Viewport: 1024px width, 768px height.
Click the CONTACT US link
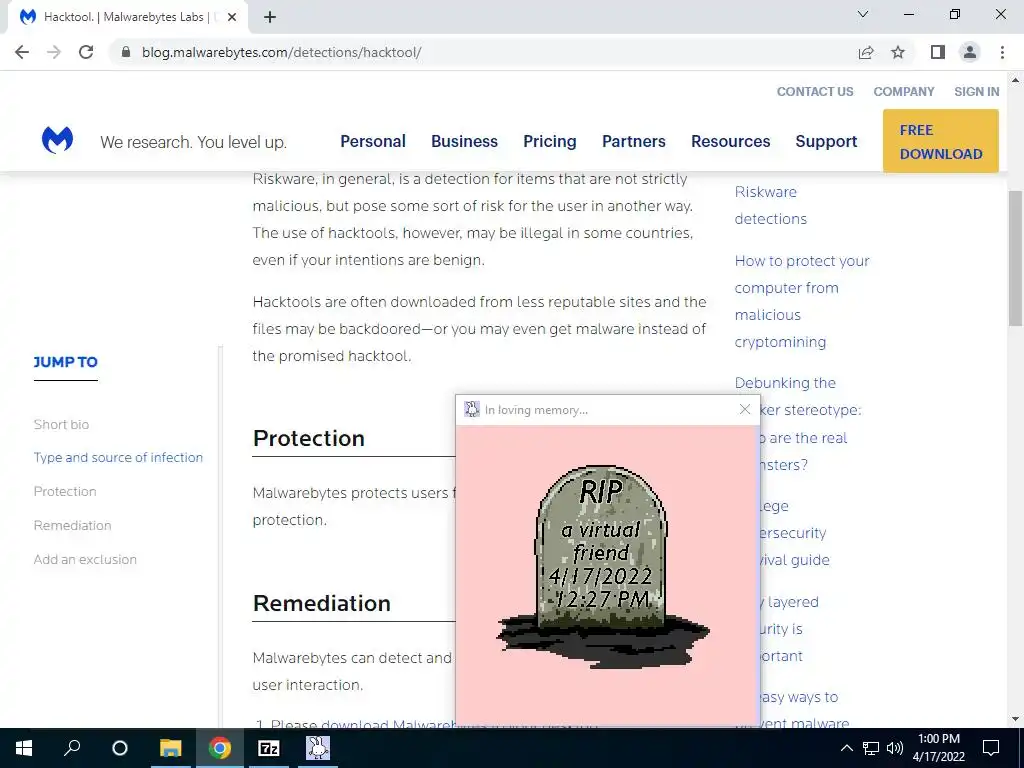[815, 91]
